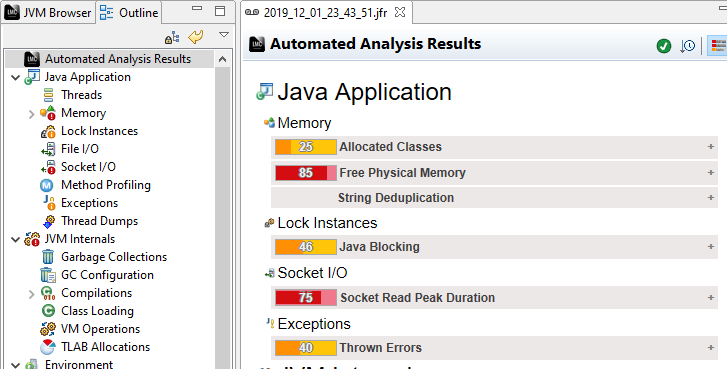Click the sort by time toolbar icon
This screenshot has width=727, height=369.
[688, 46]
